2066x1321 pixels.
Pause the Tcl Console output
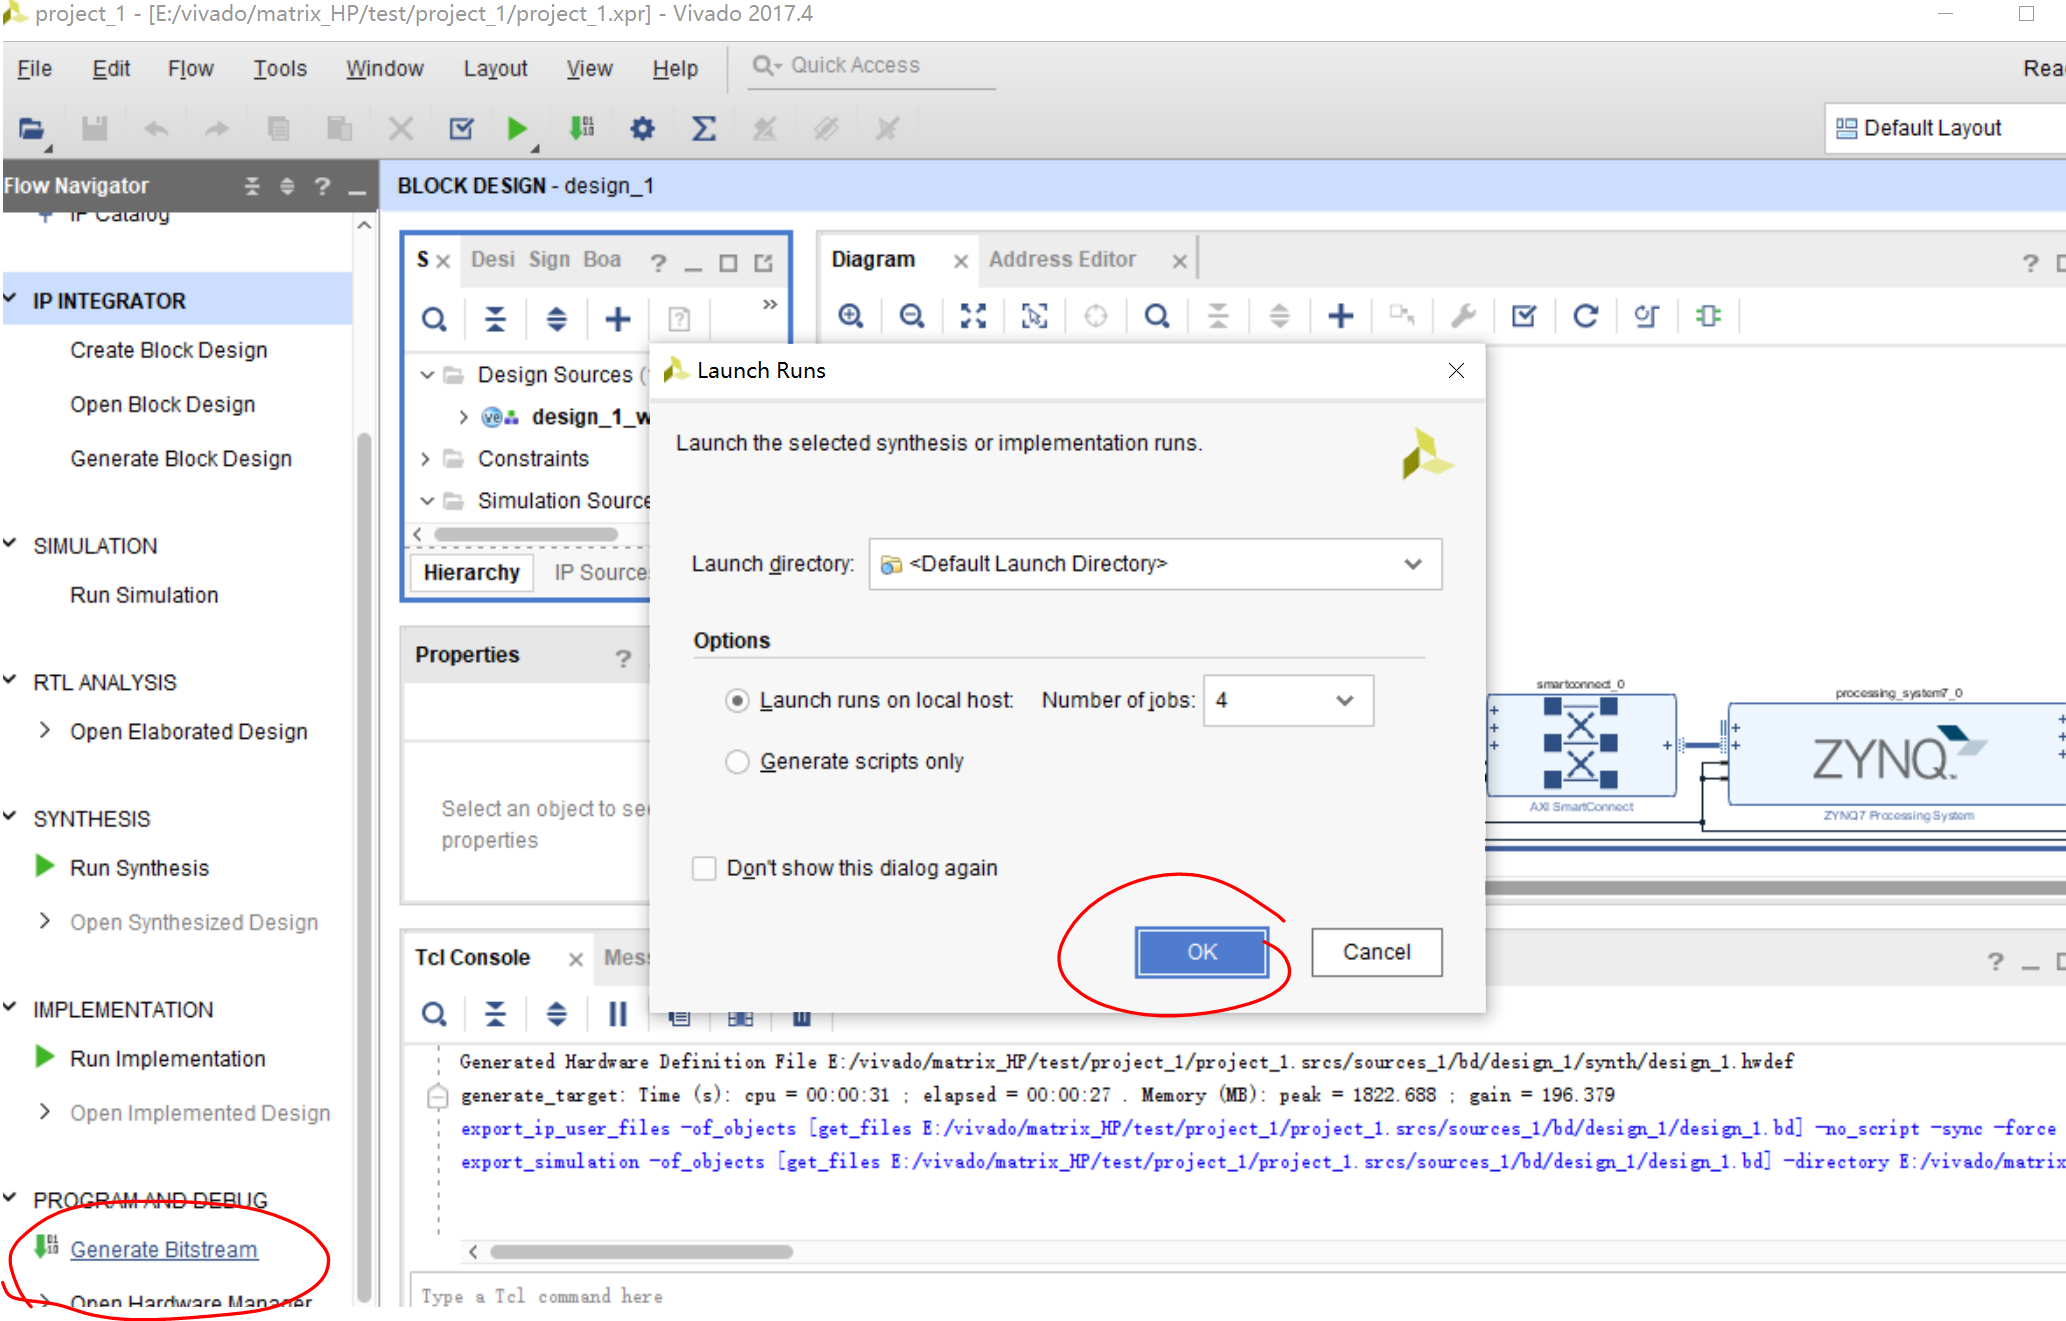click(618, 1014)
